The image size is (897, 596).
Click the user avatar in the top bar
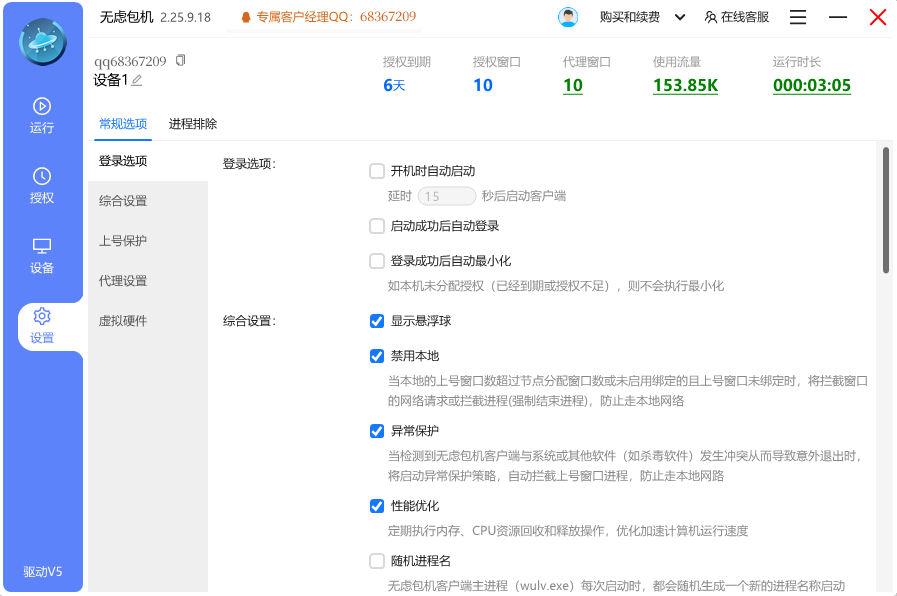[566, 16]
